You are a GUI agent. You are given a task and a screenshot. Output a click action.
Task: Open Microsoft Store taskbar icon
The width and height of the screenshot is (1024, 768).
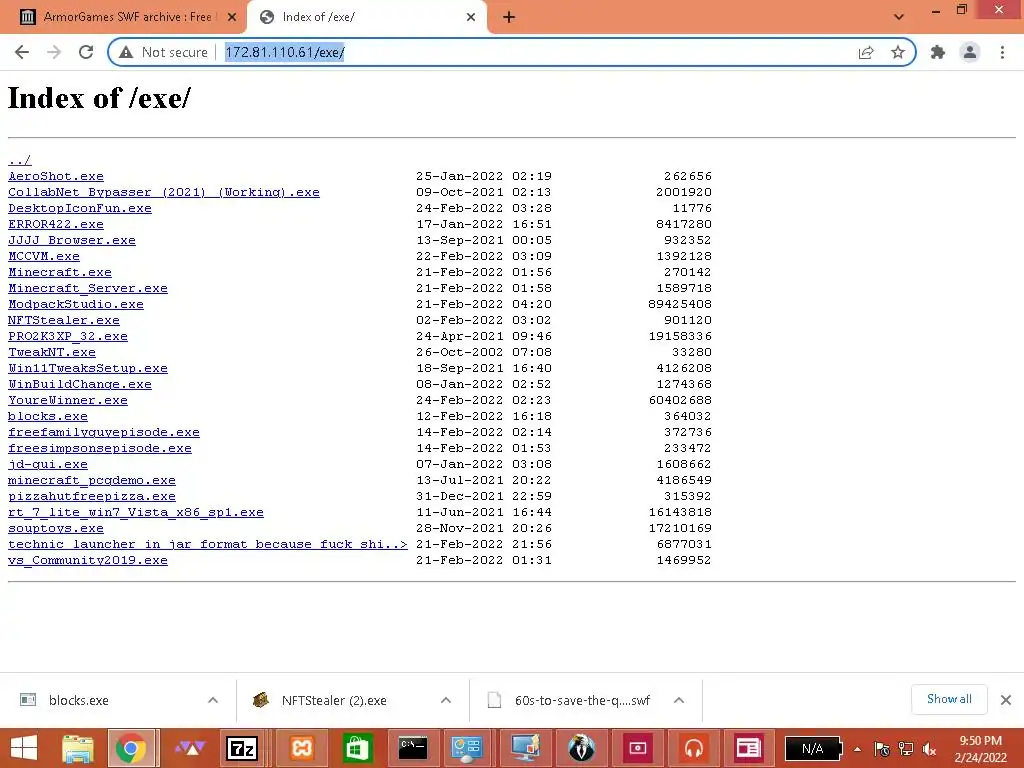[357, 748]
